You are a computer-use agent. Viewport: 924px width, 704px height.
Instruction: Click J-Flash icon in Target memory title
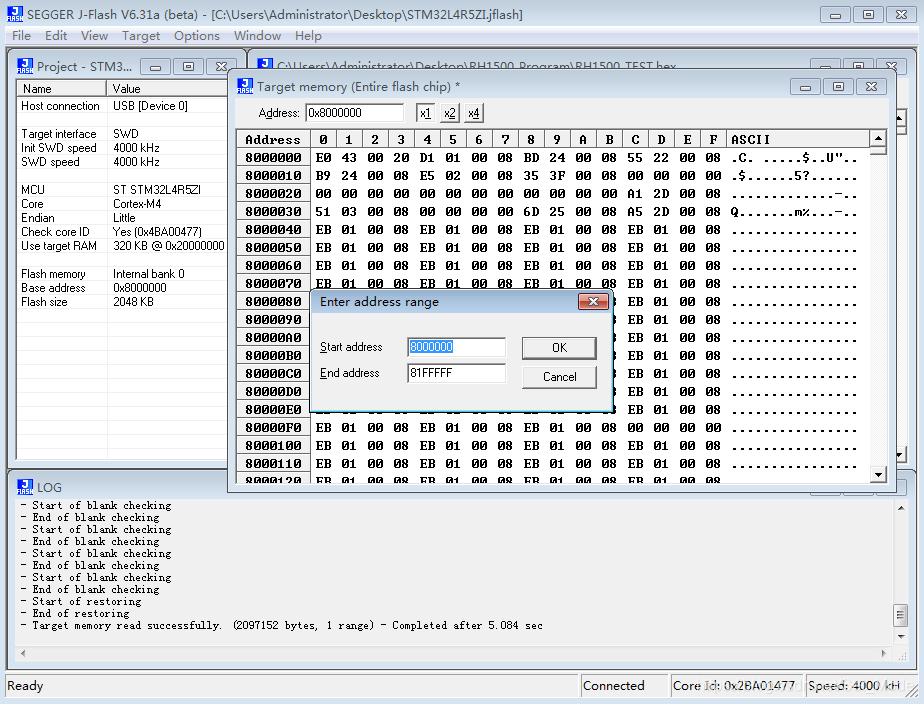pos(245,86)
